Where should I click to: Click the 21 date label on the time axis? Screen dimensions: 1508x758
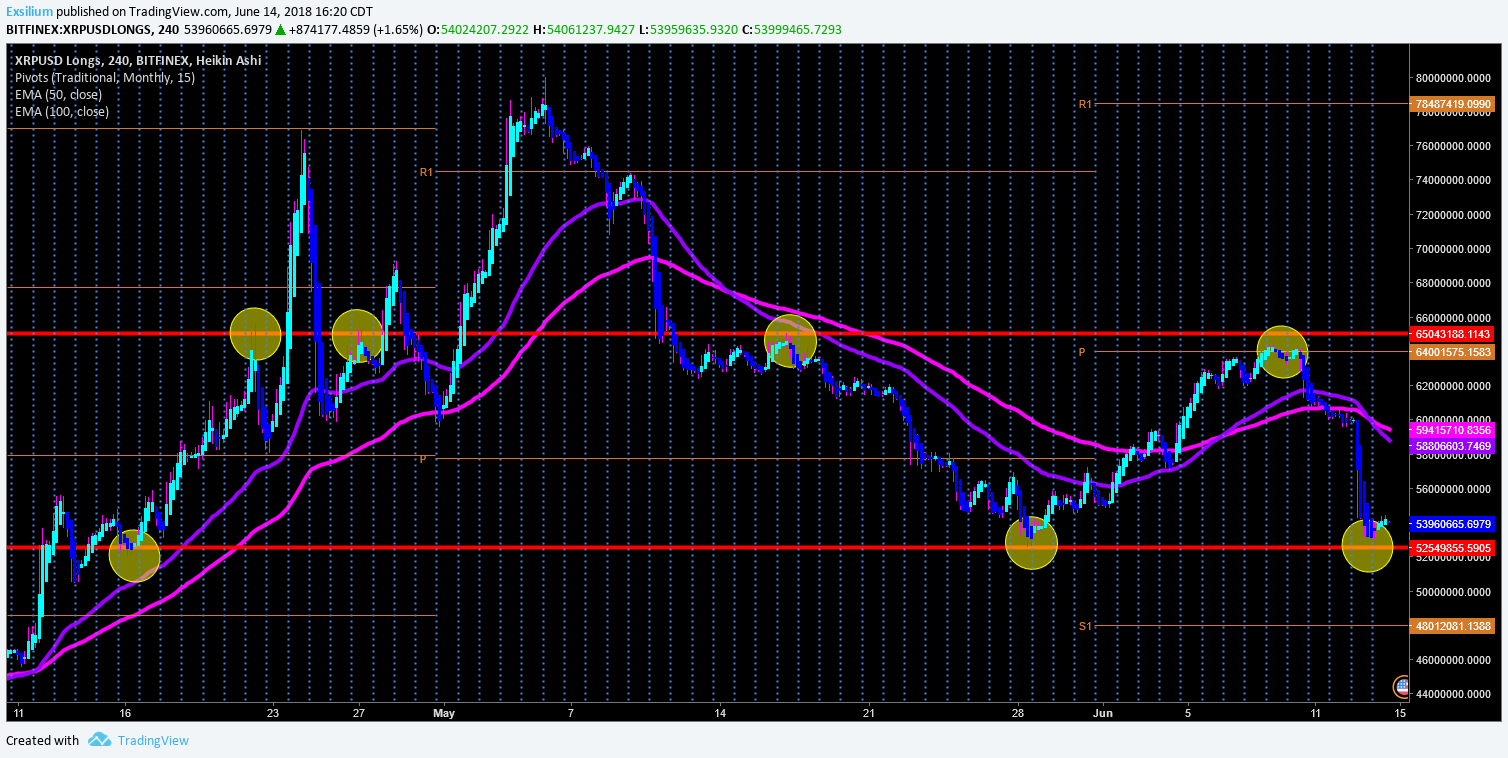click(869, 713)
